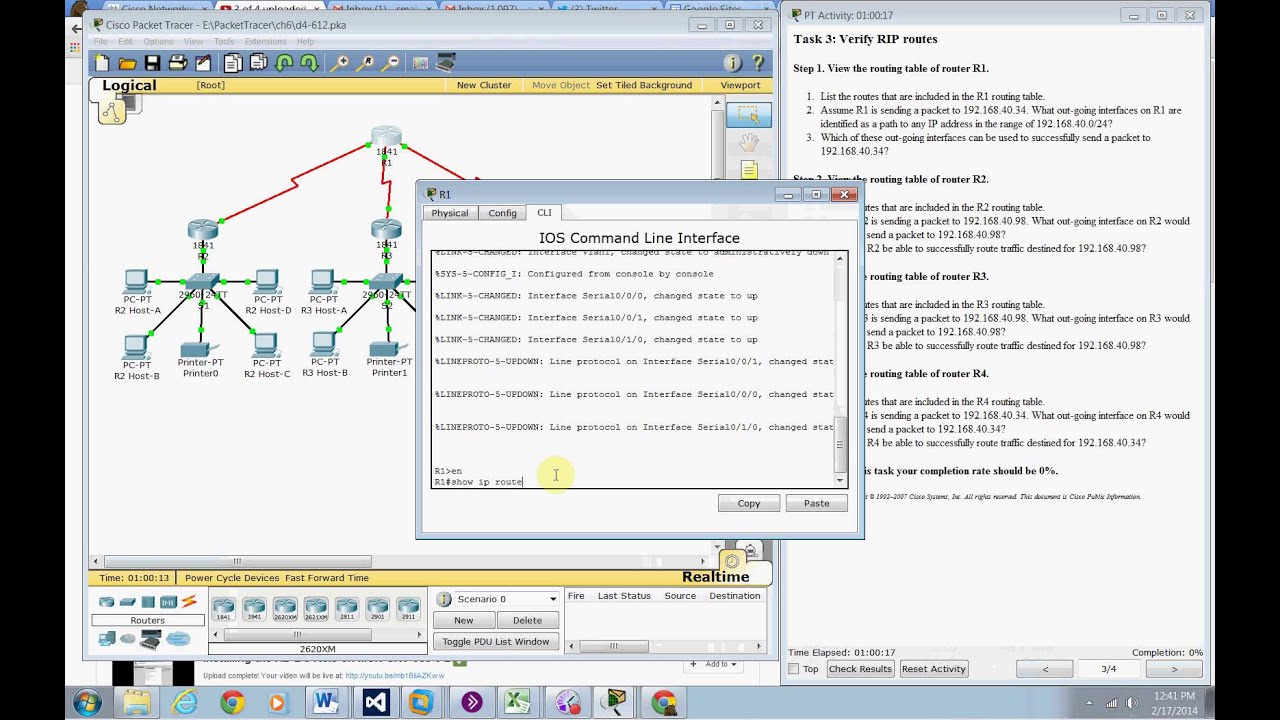Click the Logical workspace navigation icon
Screen dimensions: 1280x720
pyautogui.click(x=111, y=112)
